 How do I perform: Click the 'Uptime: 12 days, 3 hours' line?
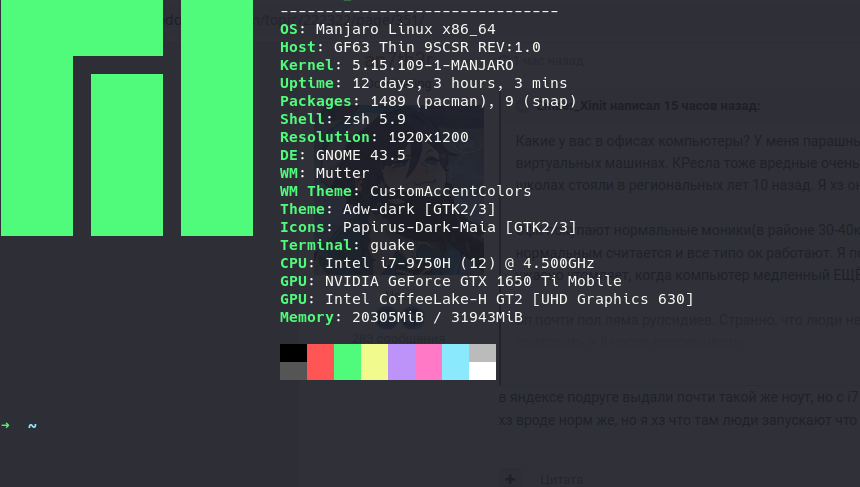pos(423,83)
